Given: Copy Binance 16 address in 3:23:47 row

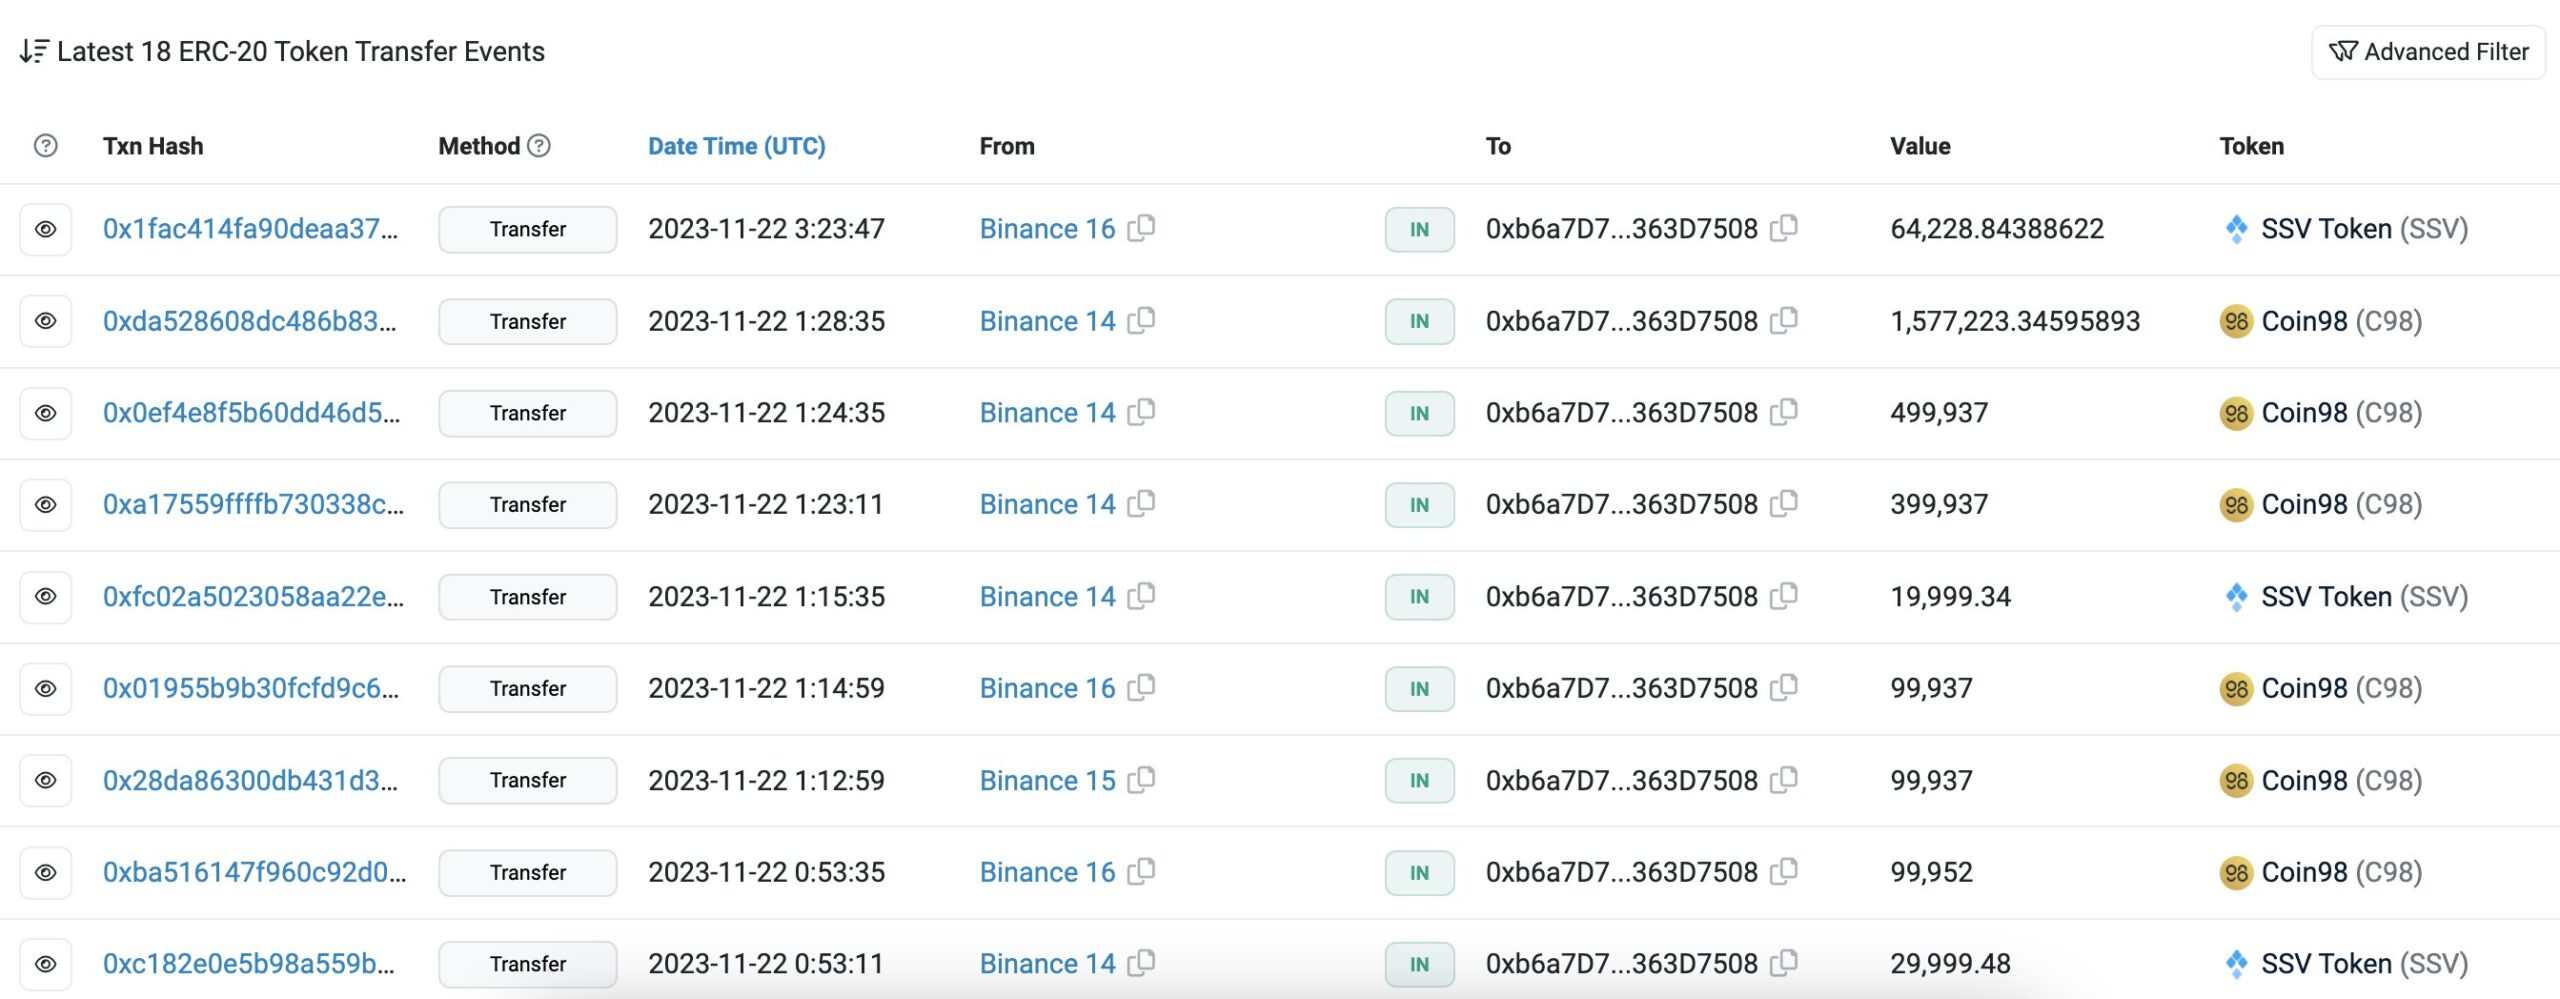Looking at the screenshot, I should pos(1141,228).
